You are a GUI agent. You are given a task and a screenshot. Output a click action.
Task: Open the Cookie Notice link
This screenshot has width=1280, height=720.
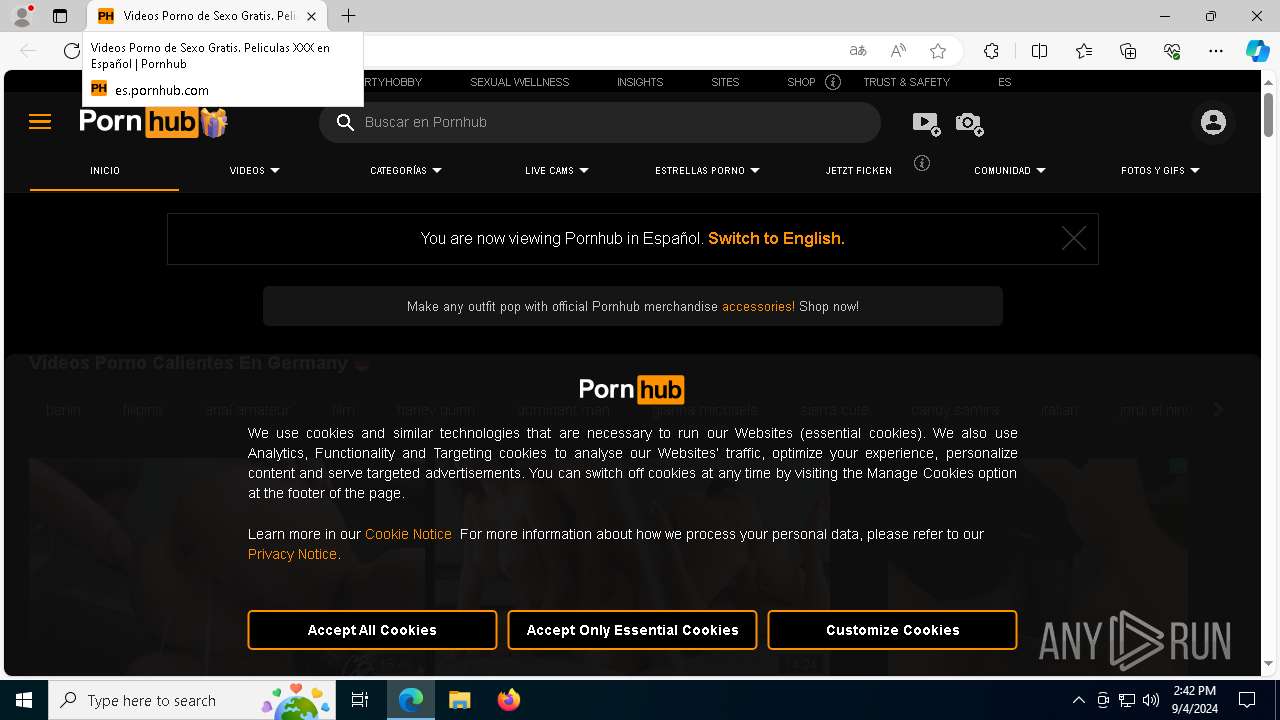click(408, 534)
